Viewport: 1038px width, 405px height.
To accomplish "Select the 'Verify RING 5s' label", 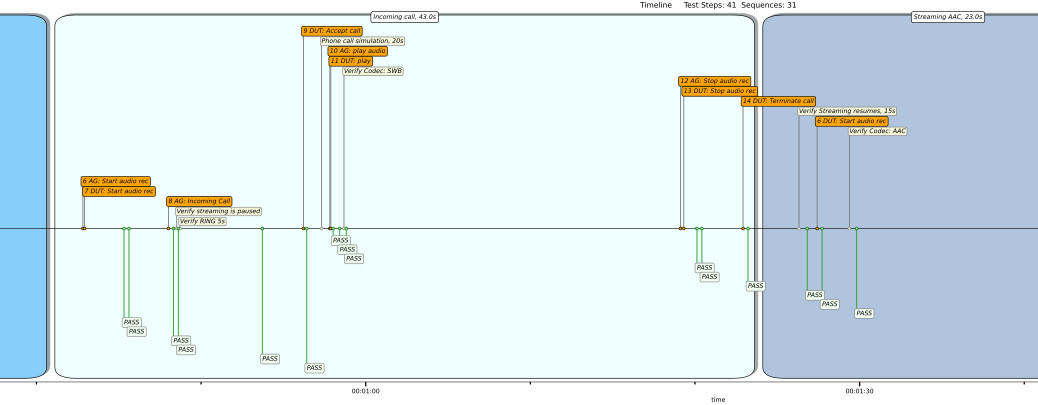I will click(x=203, y=221).
